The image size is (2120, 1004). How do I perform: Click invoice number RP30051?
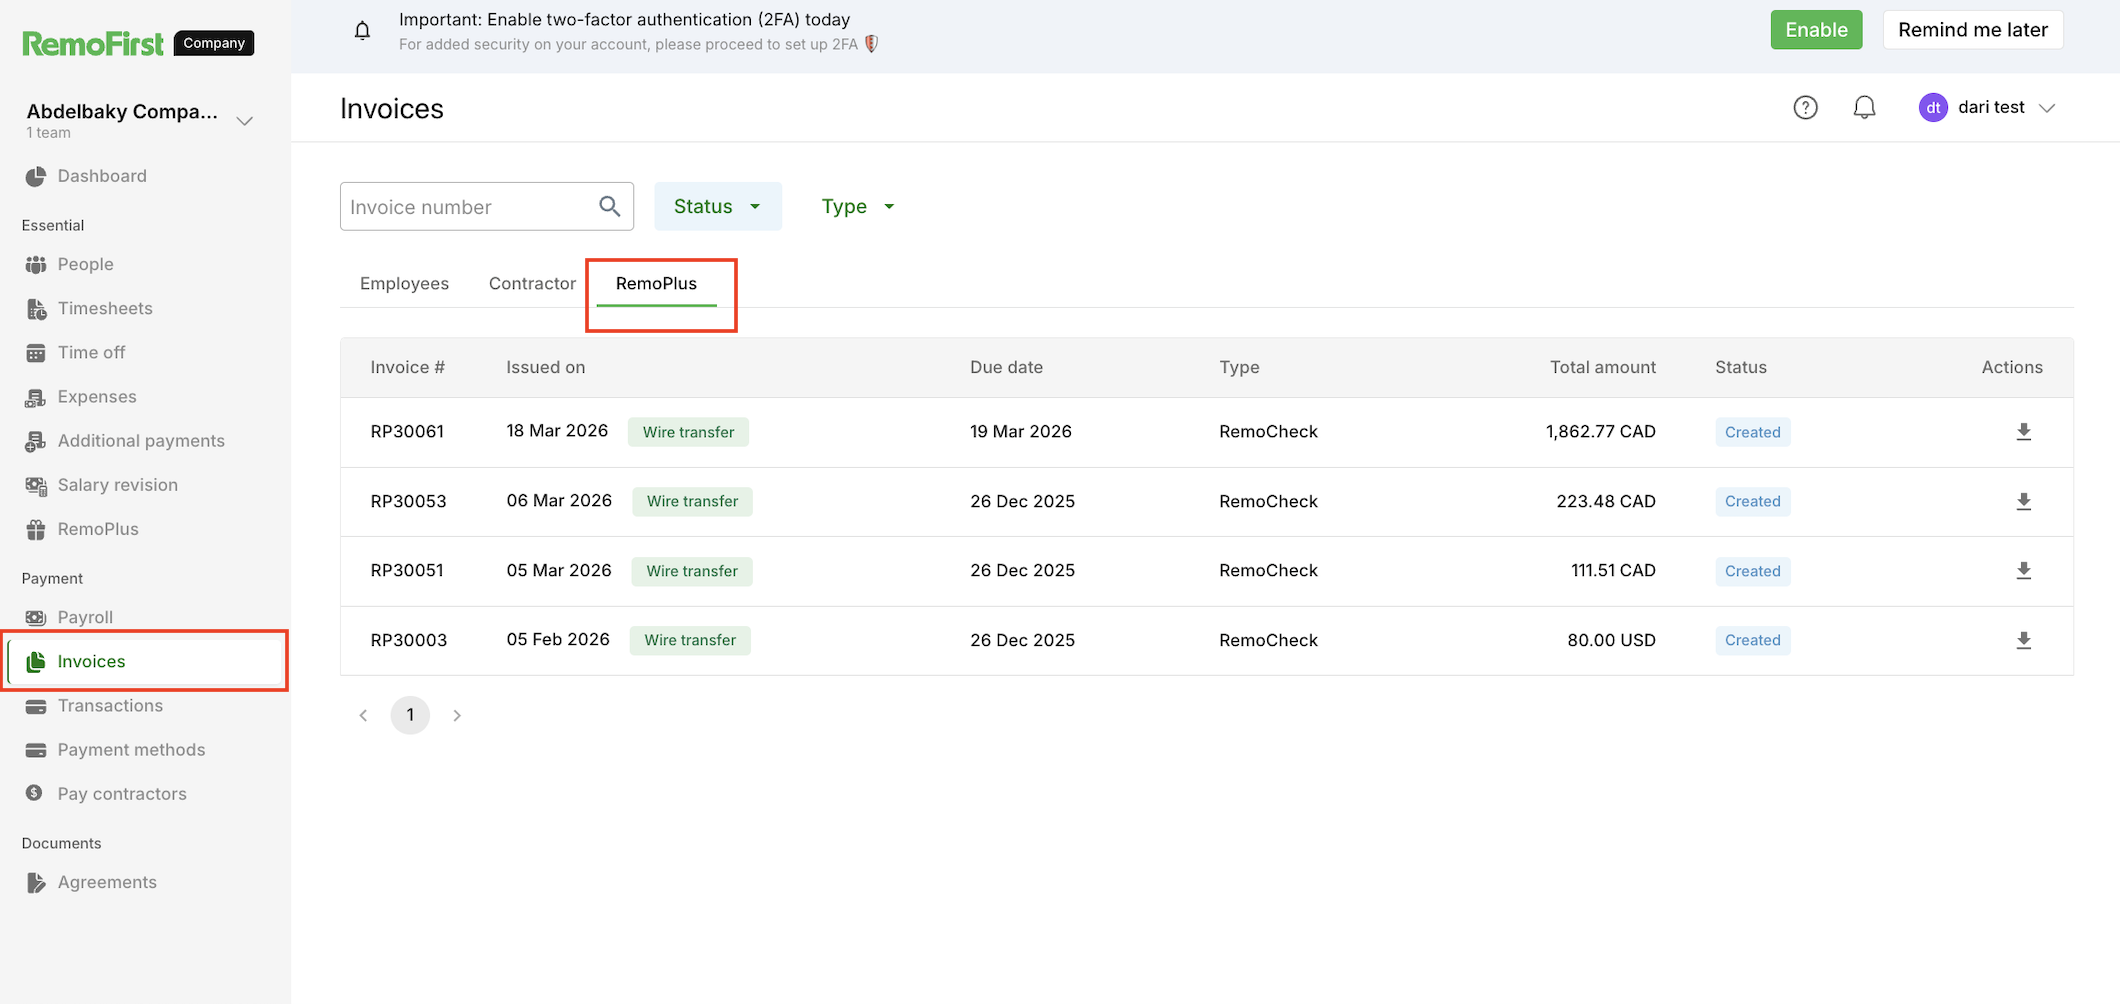(x=407, y=570)
